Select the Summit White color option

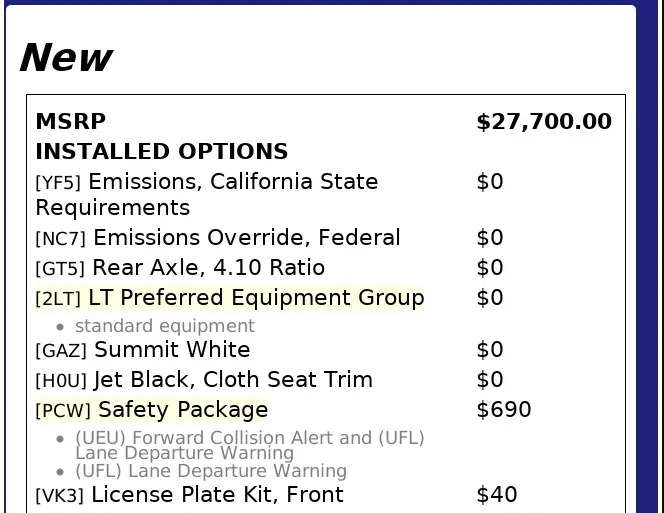pos(143,350)
